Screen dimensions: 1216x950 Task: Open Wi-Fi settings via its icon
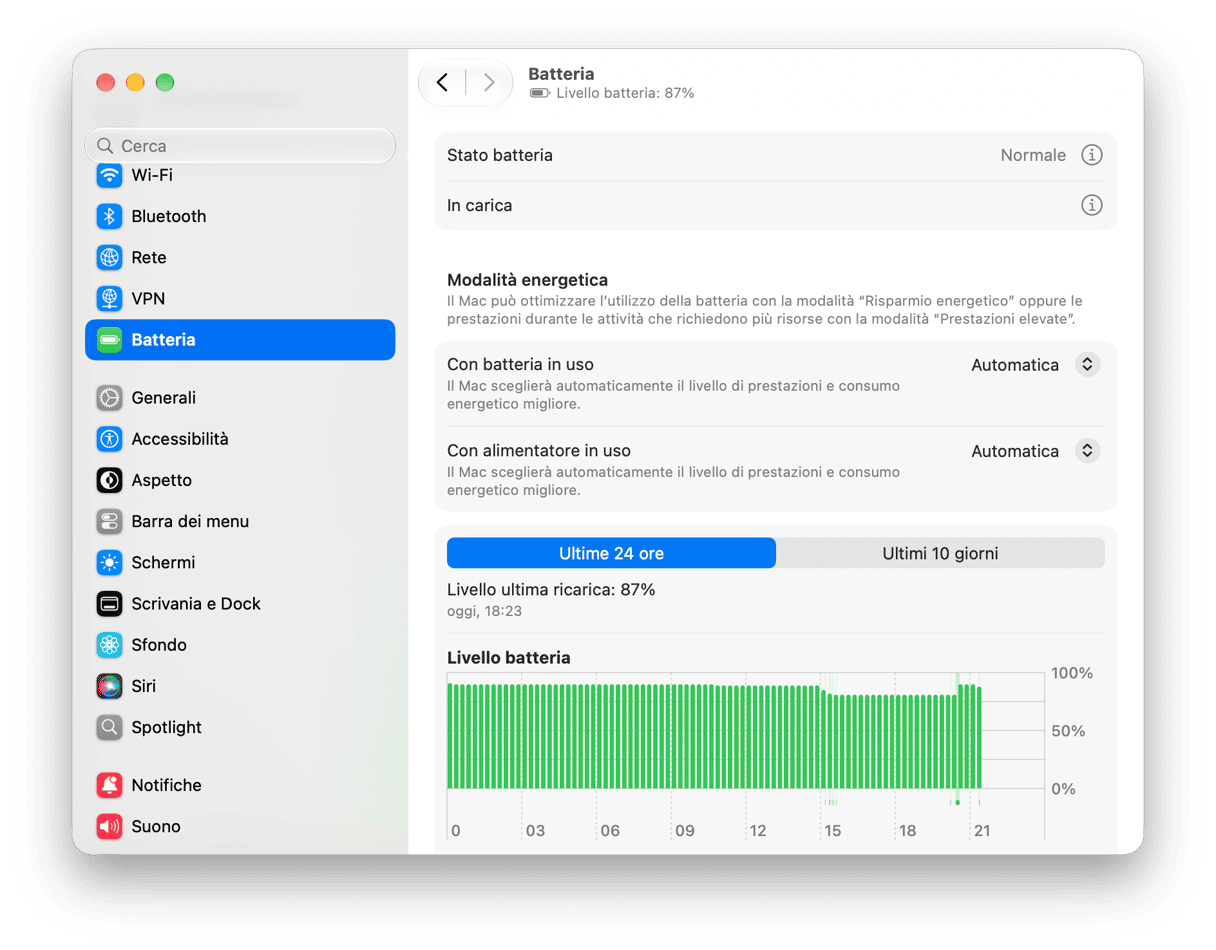tap(109, 175)
